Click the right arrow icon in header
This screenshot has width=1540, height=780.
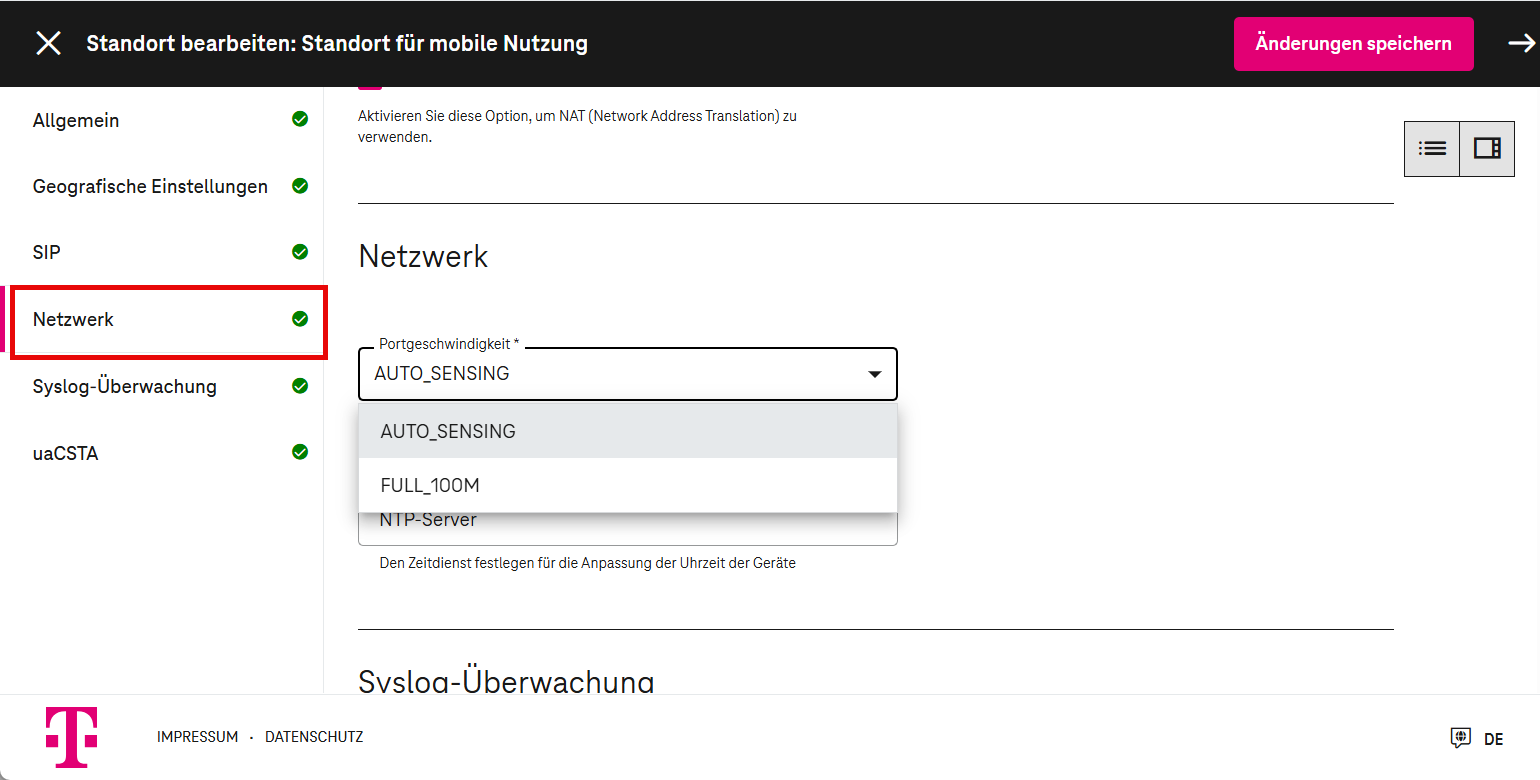coord(1521,43)
